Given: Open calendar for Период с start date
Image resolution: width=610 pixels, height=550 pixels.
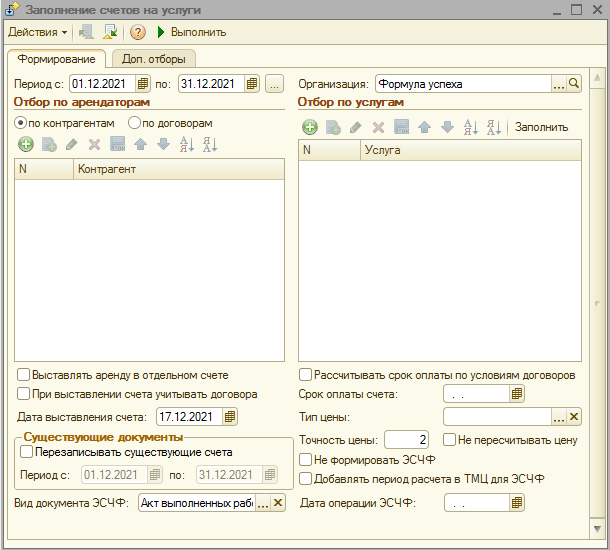Looking at the screenshot, I should pos(143,84).
